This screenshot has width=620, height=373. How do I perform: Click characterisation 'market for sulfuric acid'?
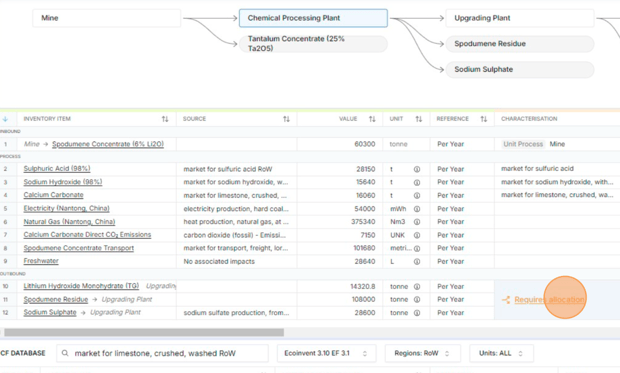[x=537, y=169]
